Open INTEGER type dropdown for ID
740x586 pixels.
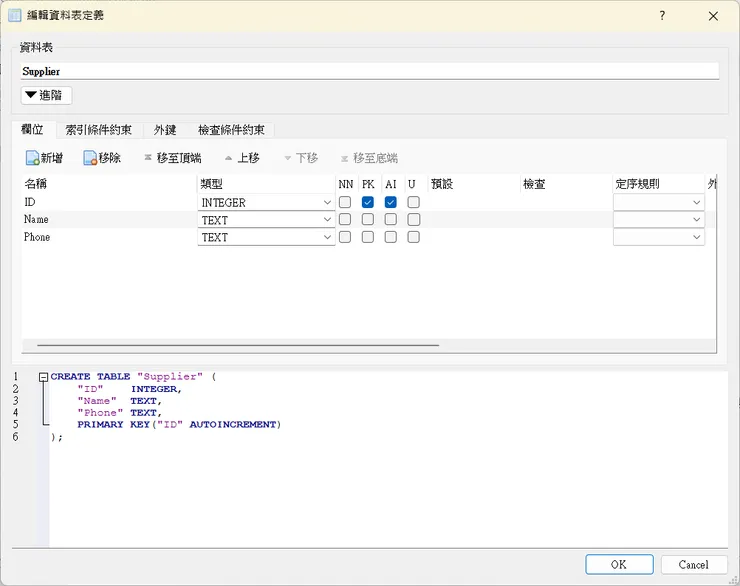266,202
